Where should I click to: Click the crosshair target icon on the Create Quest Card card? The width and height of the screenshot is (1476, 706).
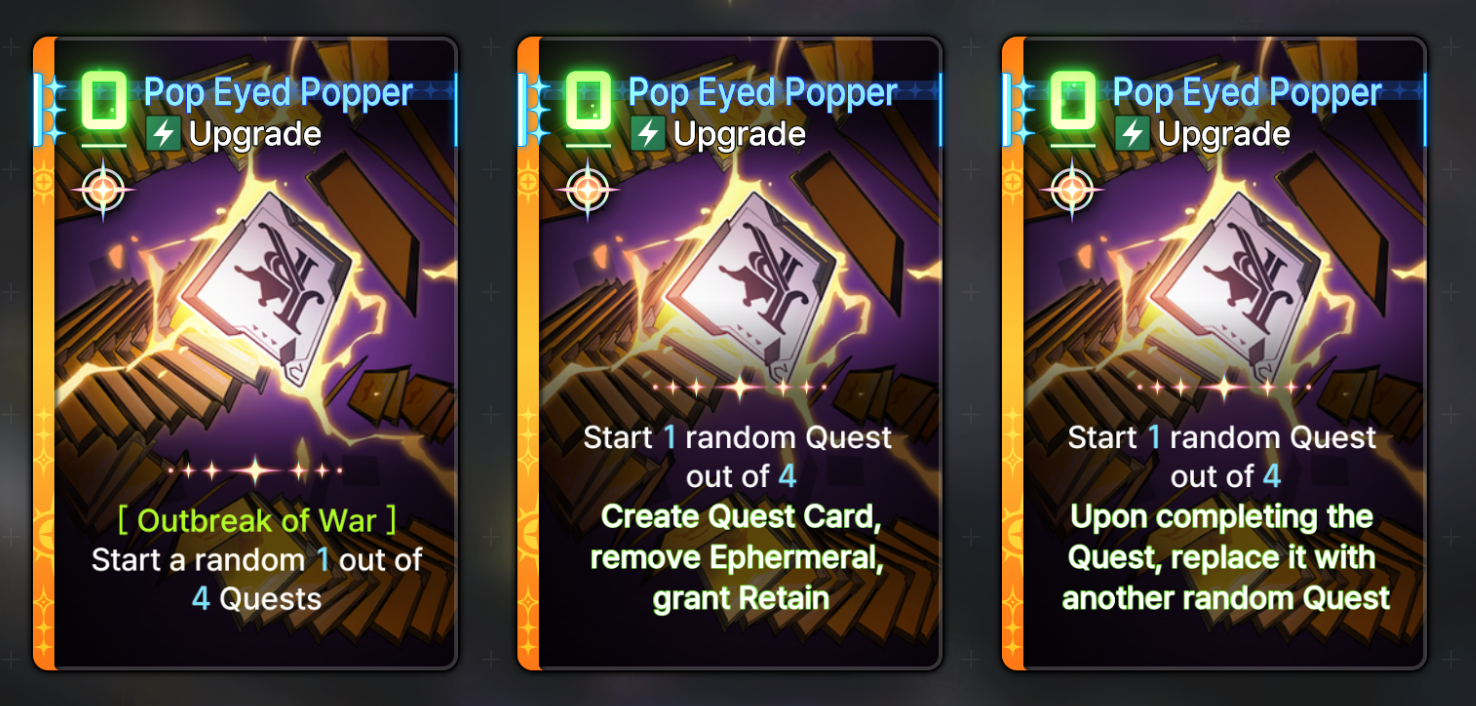pos(588,190)
